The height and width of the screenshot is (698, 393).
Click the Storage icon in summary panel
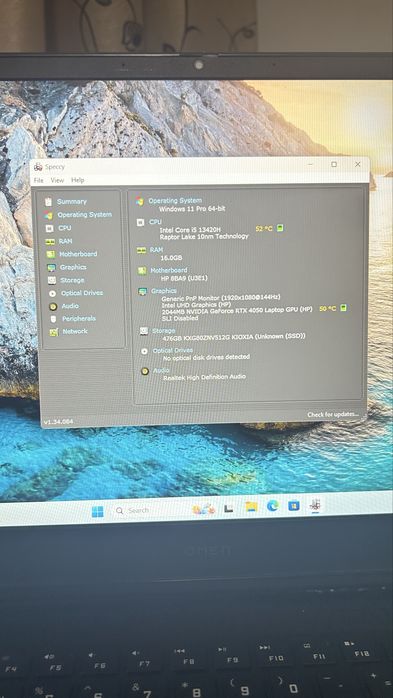(144, 331)
